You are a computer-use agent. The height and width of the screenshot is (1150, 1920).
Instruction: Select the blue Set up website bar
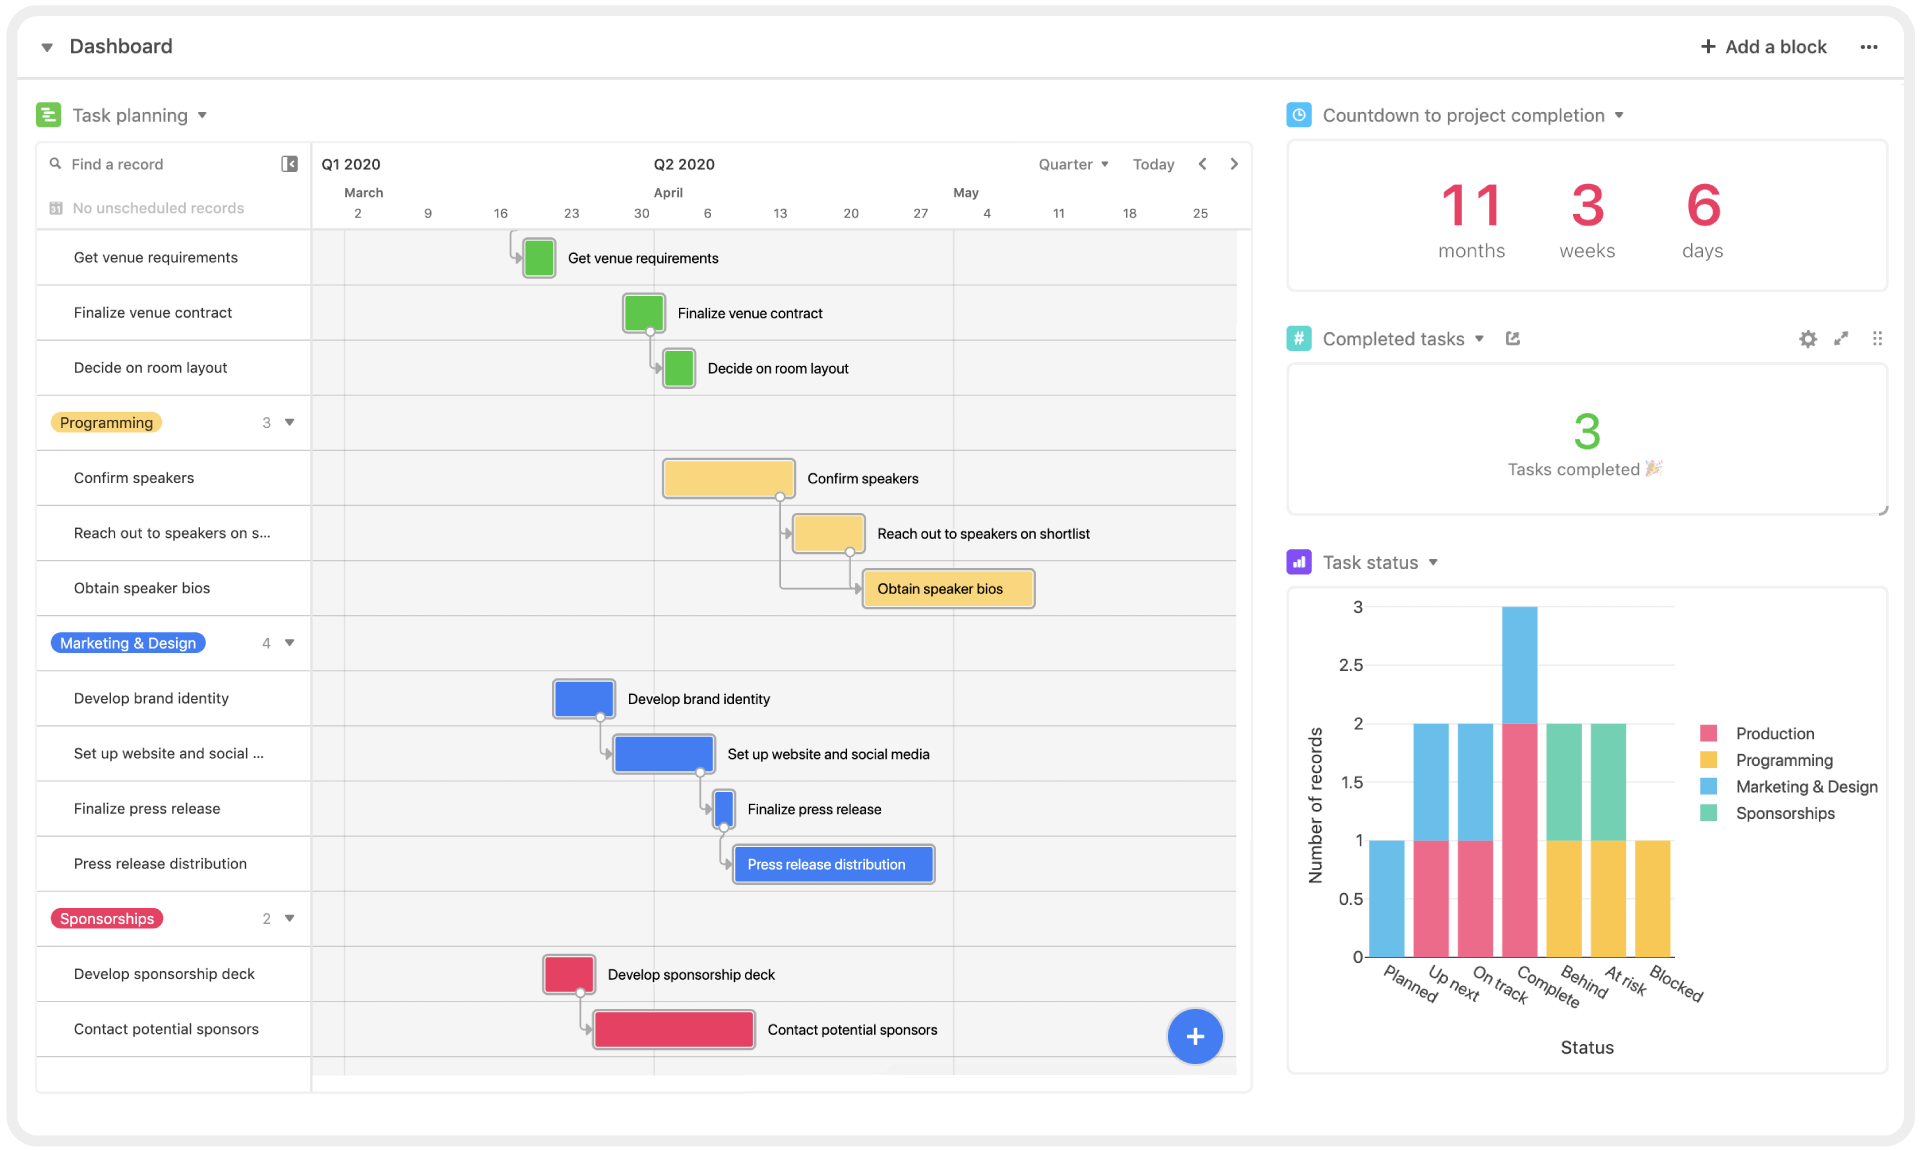tap(664, 753)
